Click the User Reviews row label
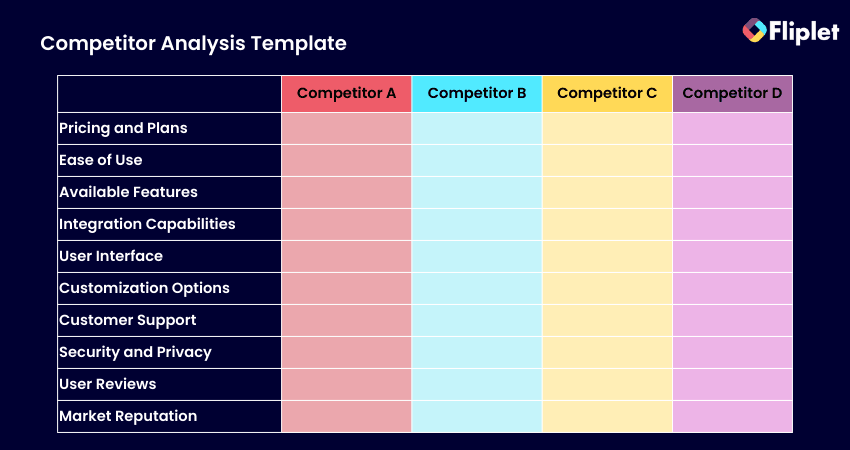The height and width of the screenshot is (450, 850). click(108, 384)
